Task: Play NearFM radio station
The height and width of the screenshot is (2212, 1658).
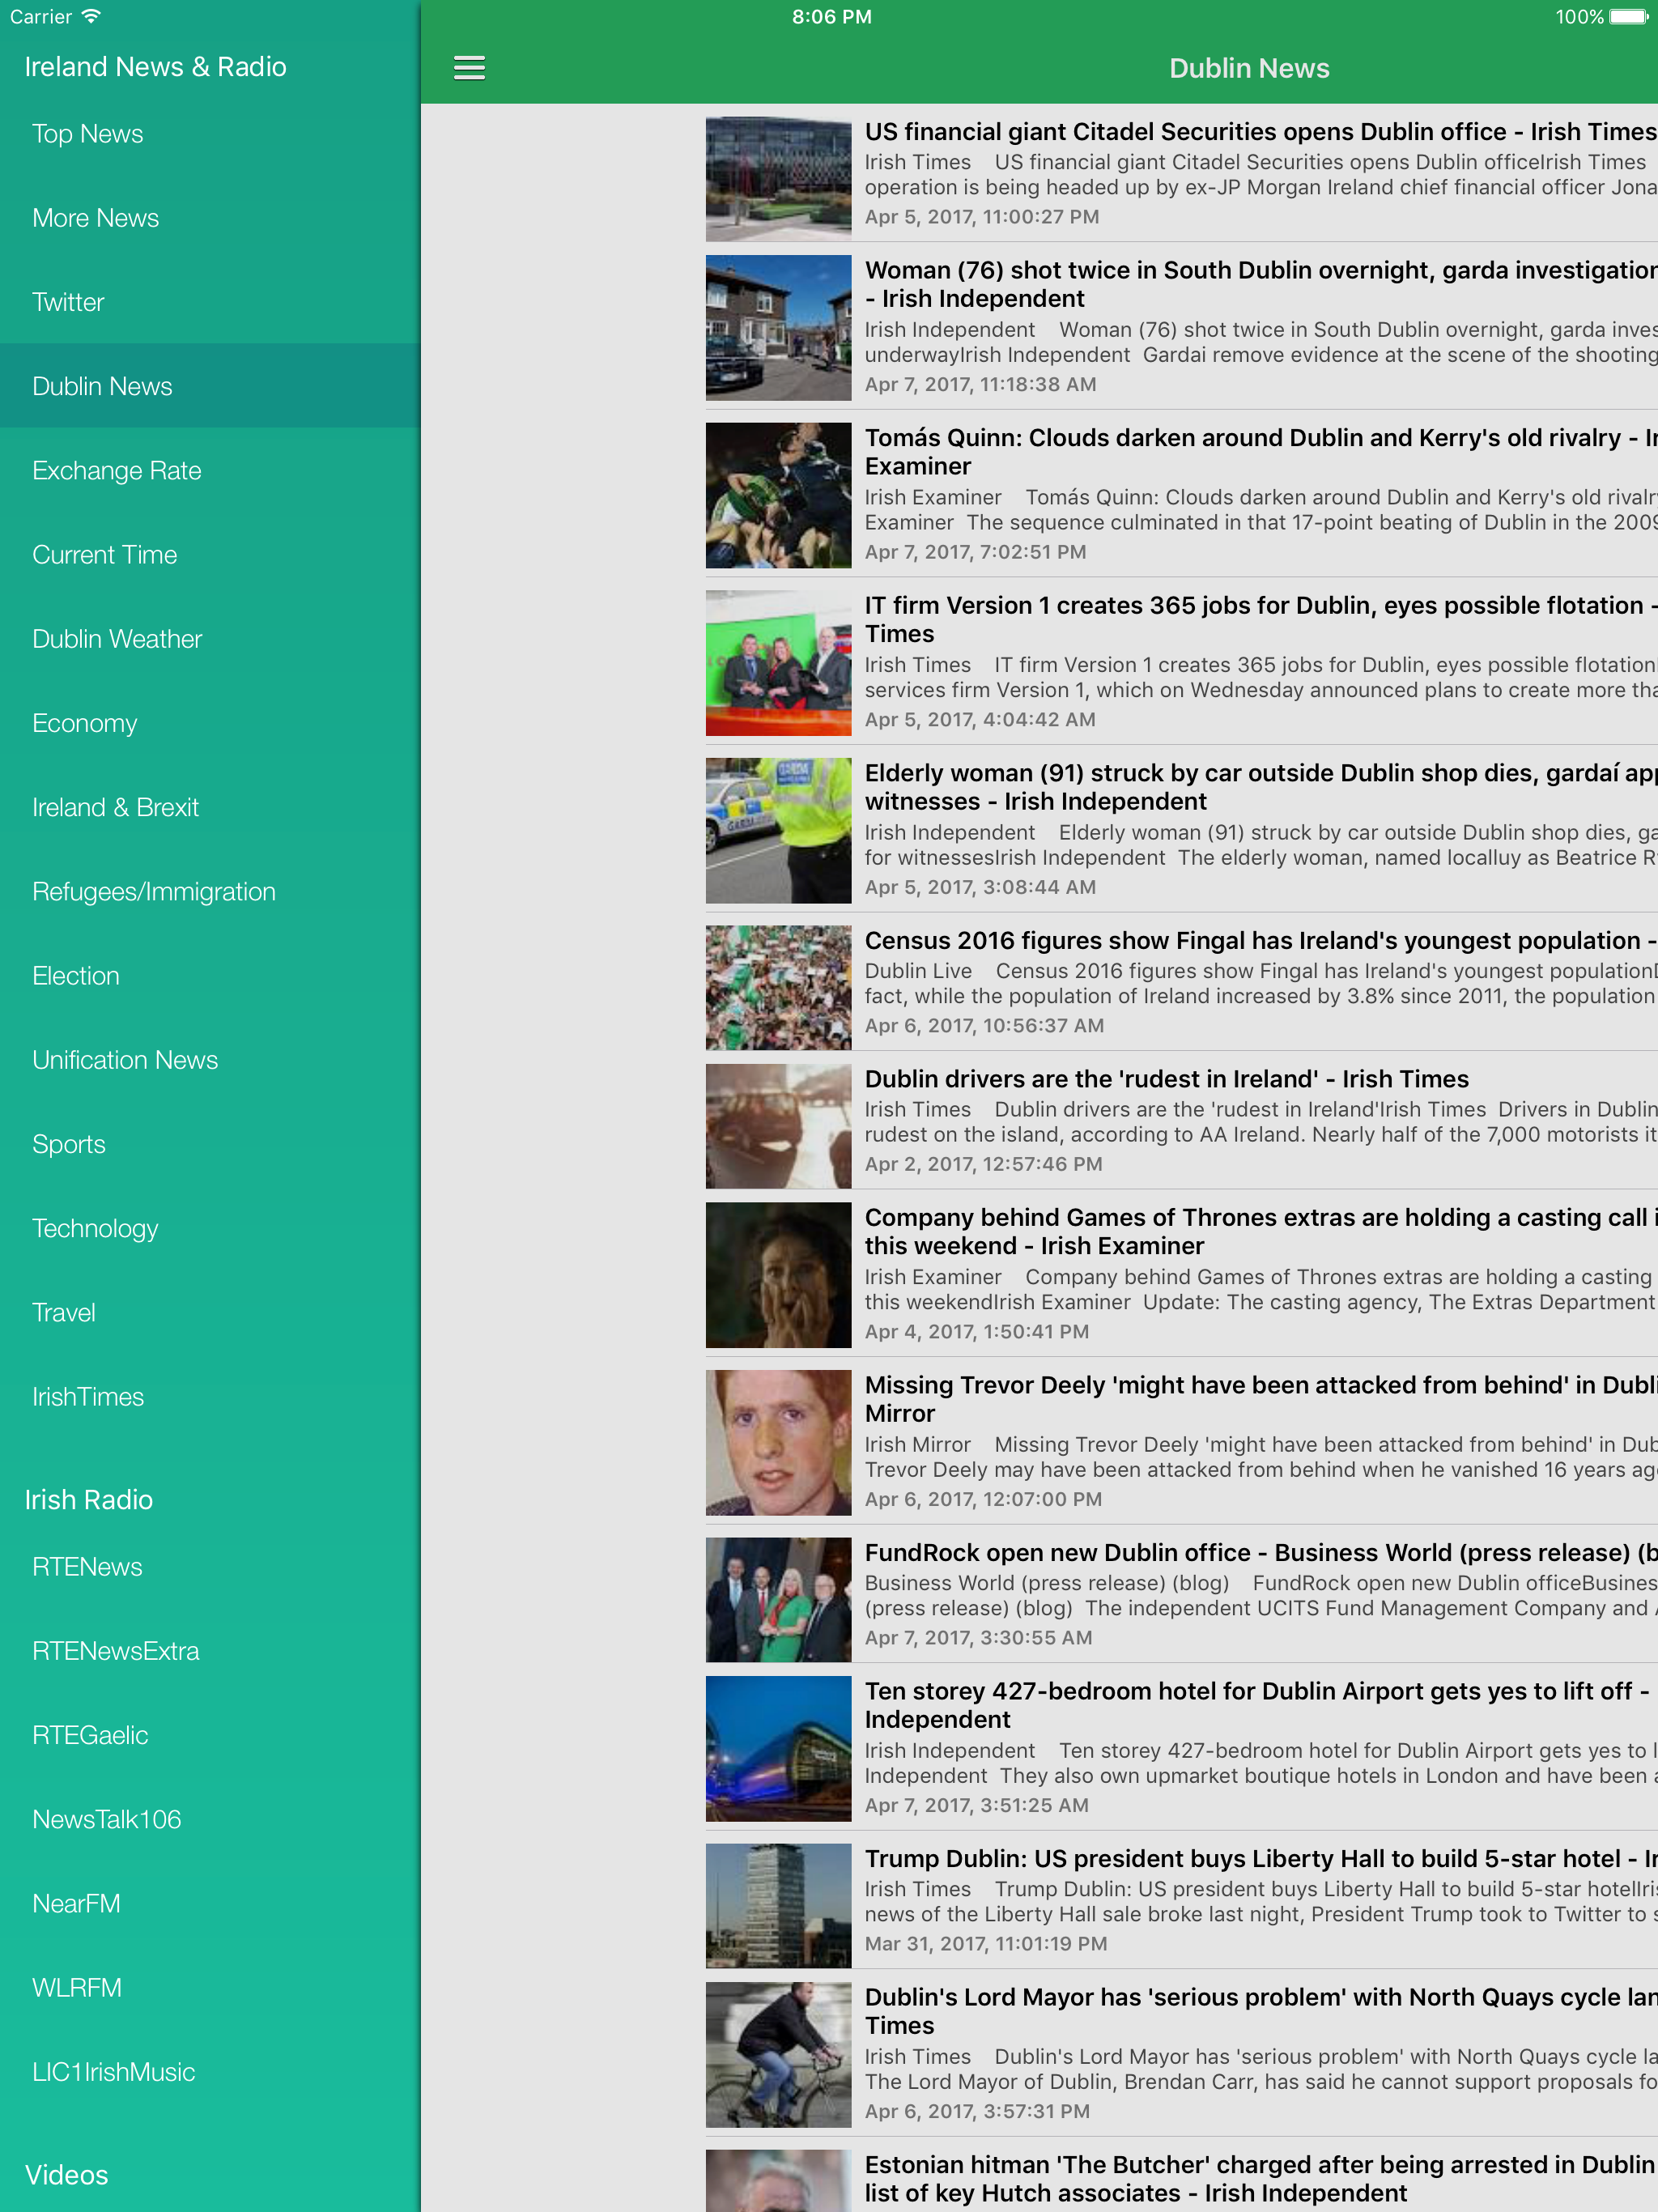Action: pyautogui.click(x=210, y=1904)
